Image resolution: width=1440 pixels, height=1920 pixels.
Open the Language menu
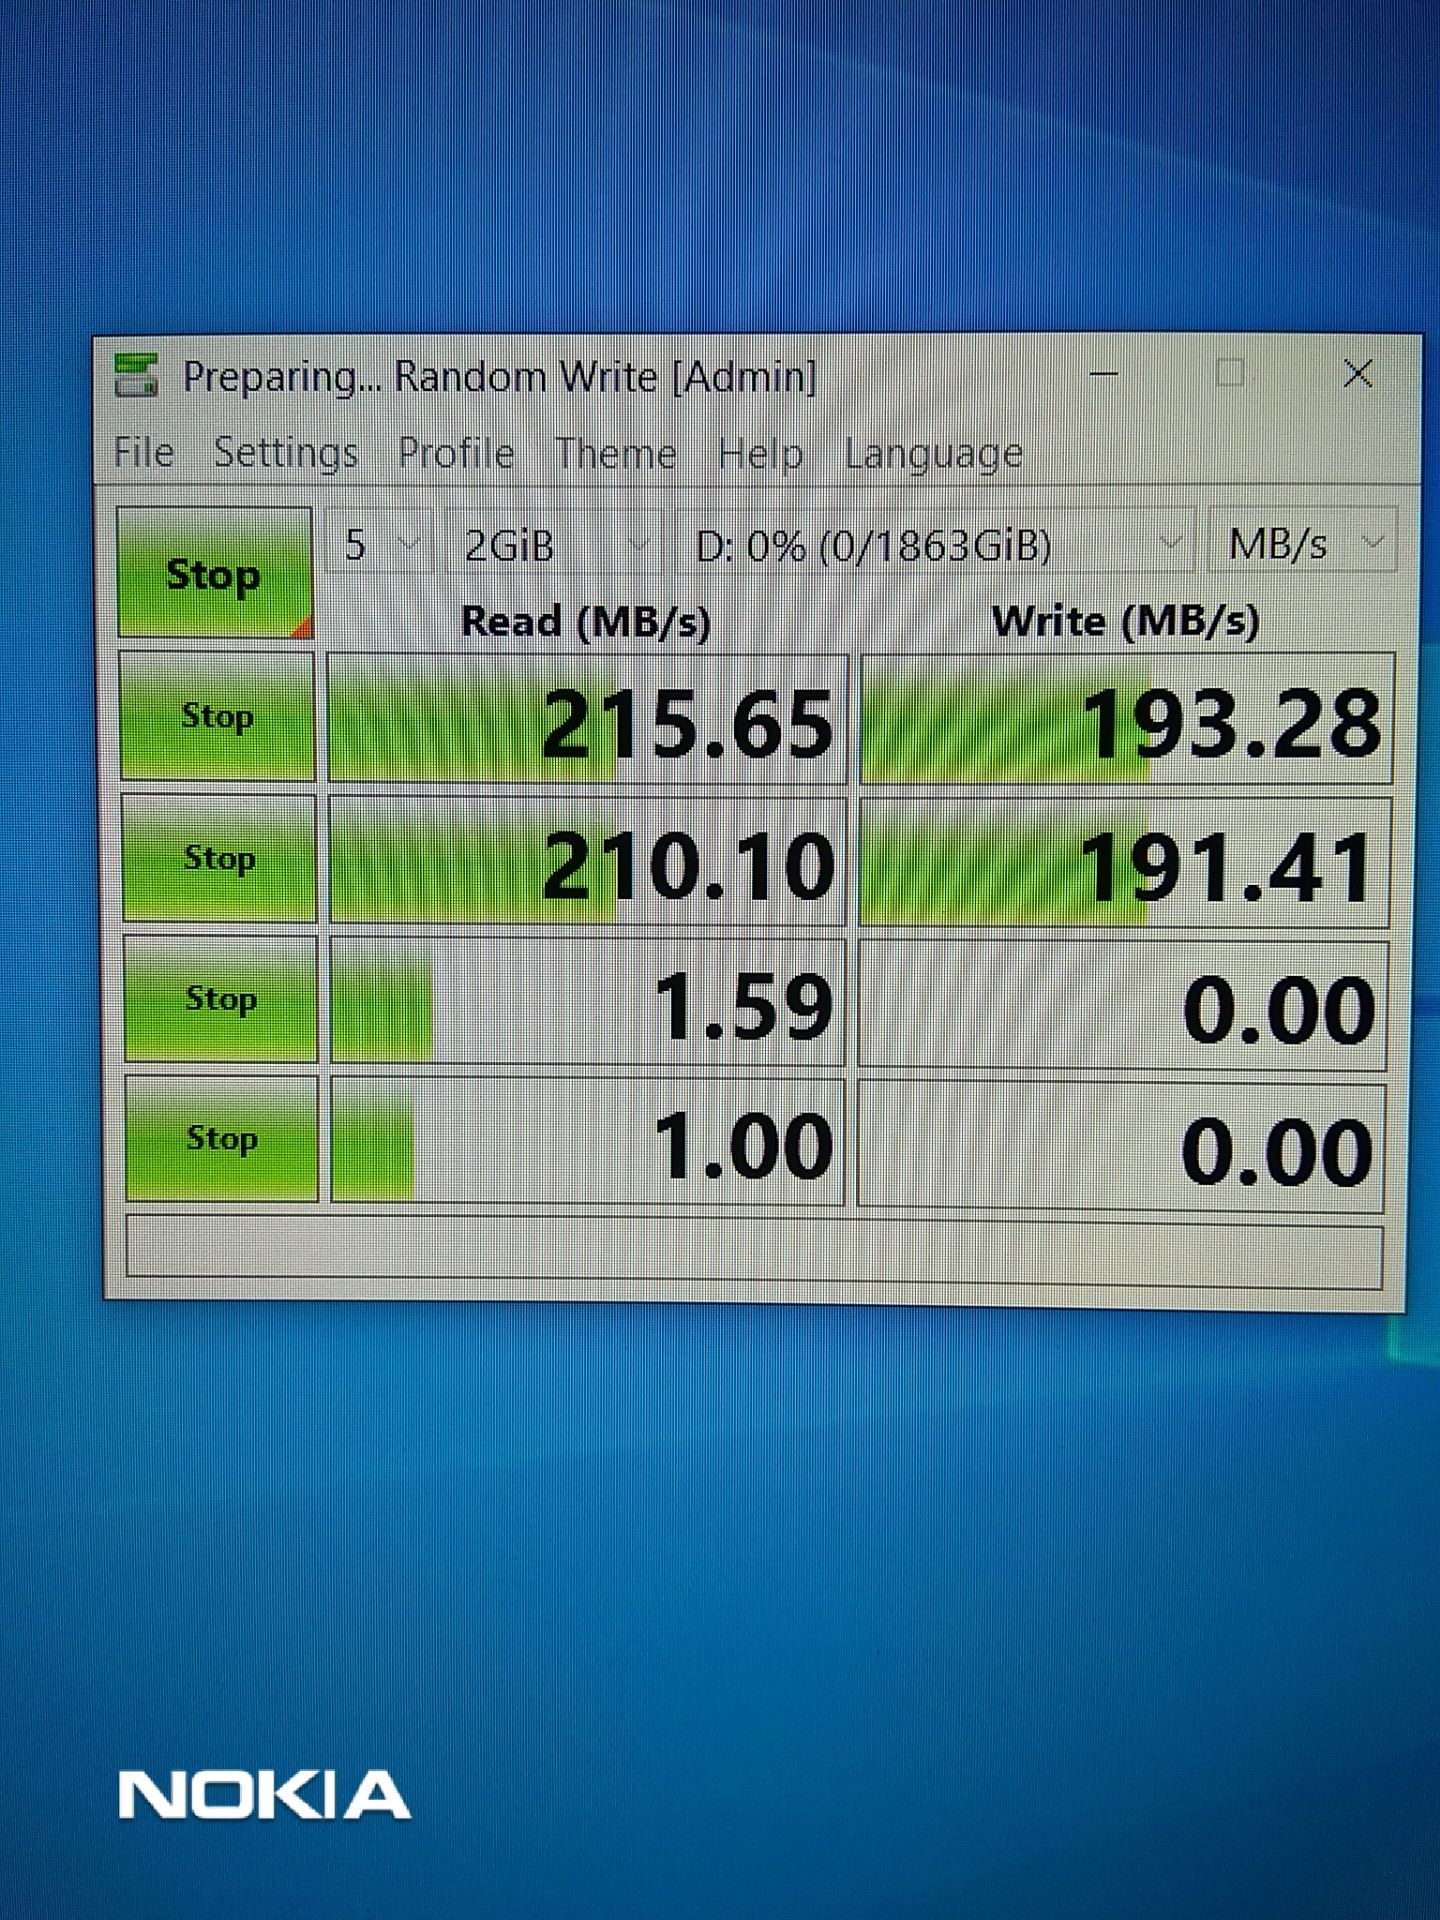[933, 454]
